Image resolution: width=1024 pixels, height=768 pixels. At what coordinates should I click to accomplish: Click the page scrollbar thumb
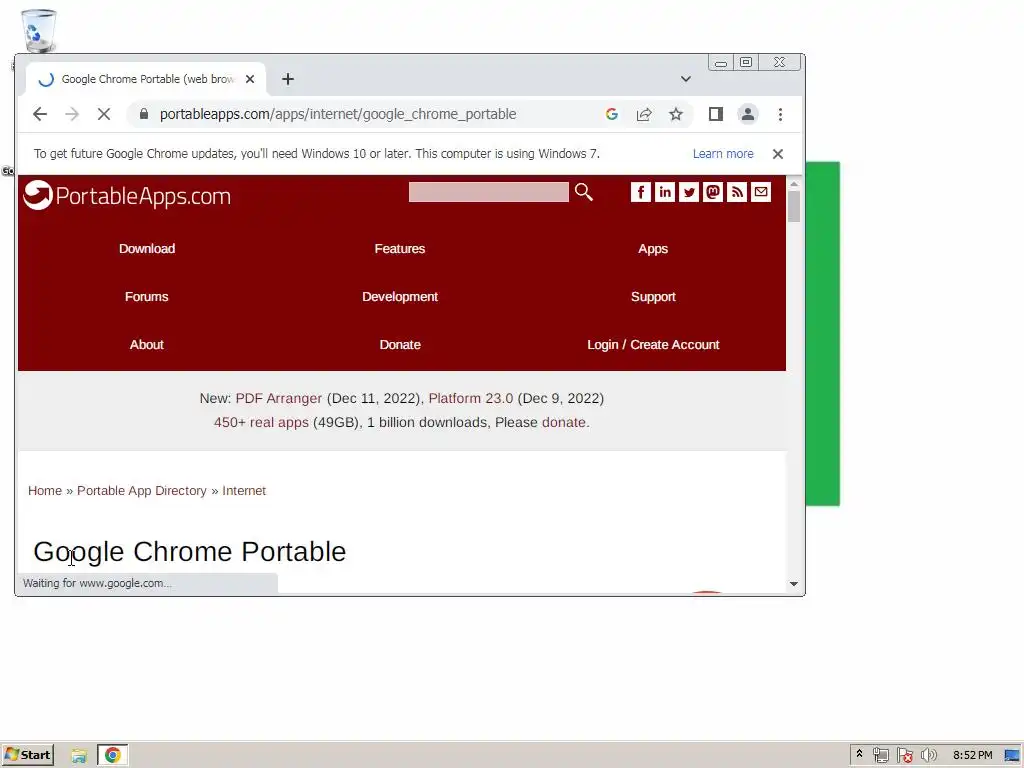pyautogui.click(x=794, y=208)
